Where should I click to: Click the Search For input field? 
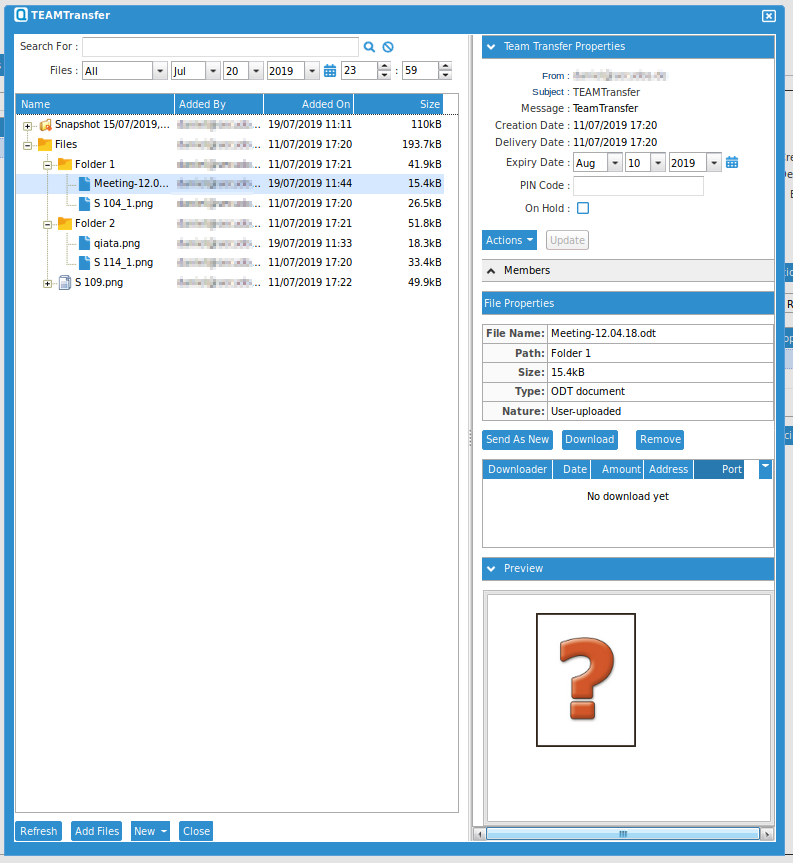point(220,47)
